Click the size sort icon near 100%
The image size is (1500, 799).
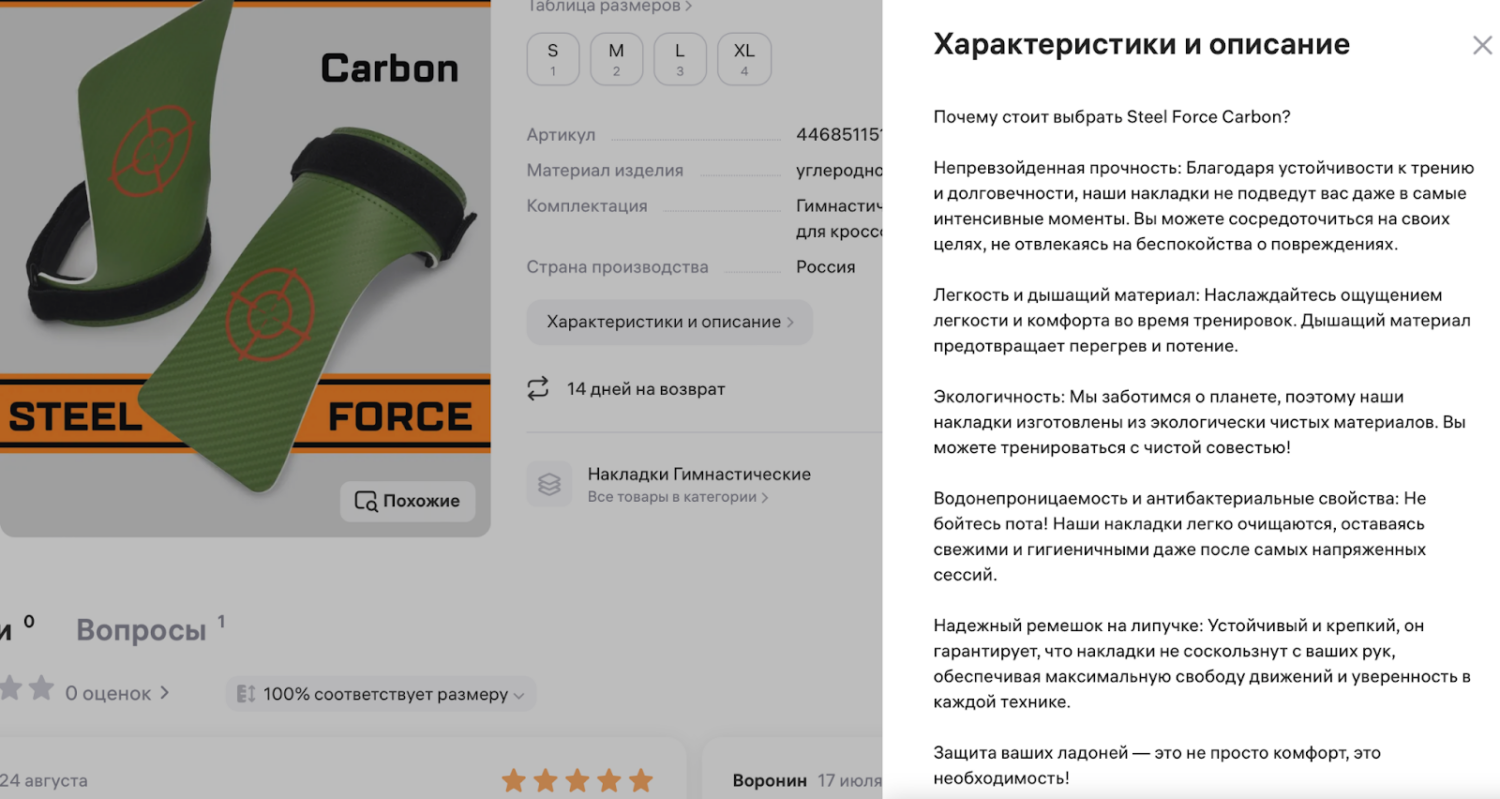[x=246, y=694]
